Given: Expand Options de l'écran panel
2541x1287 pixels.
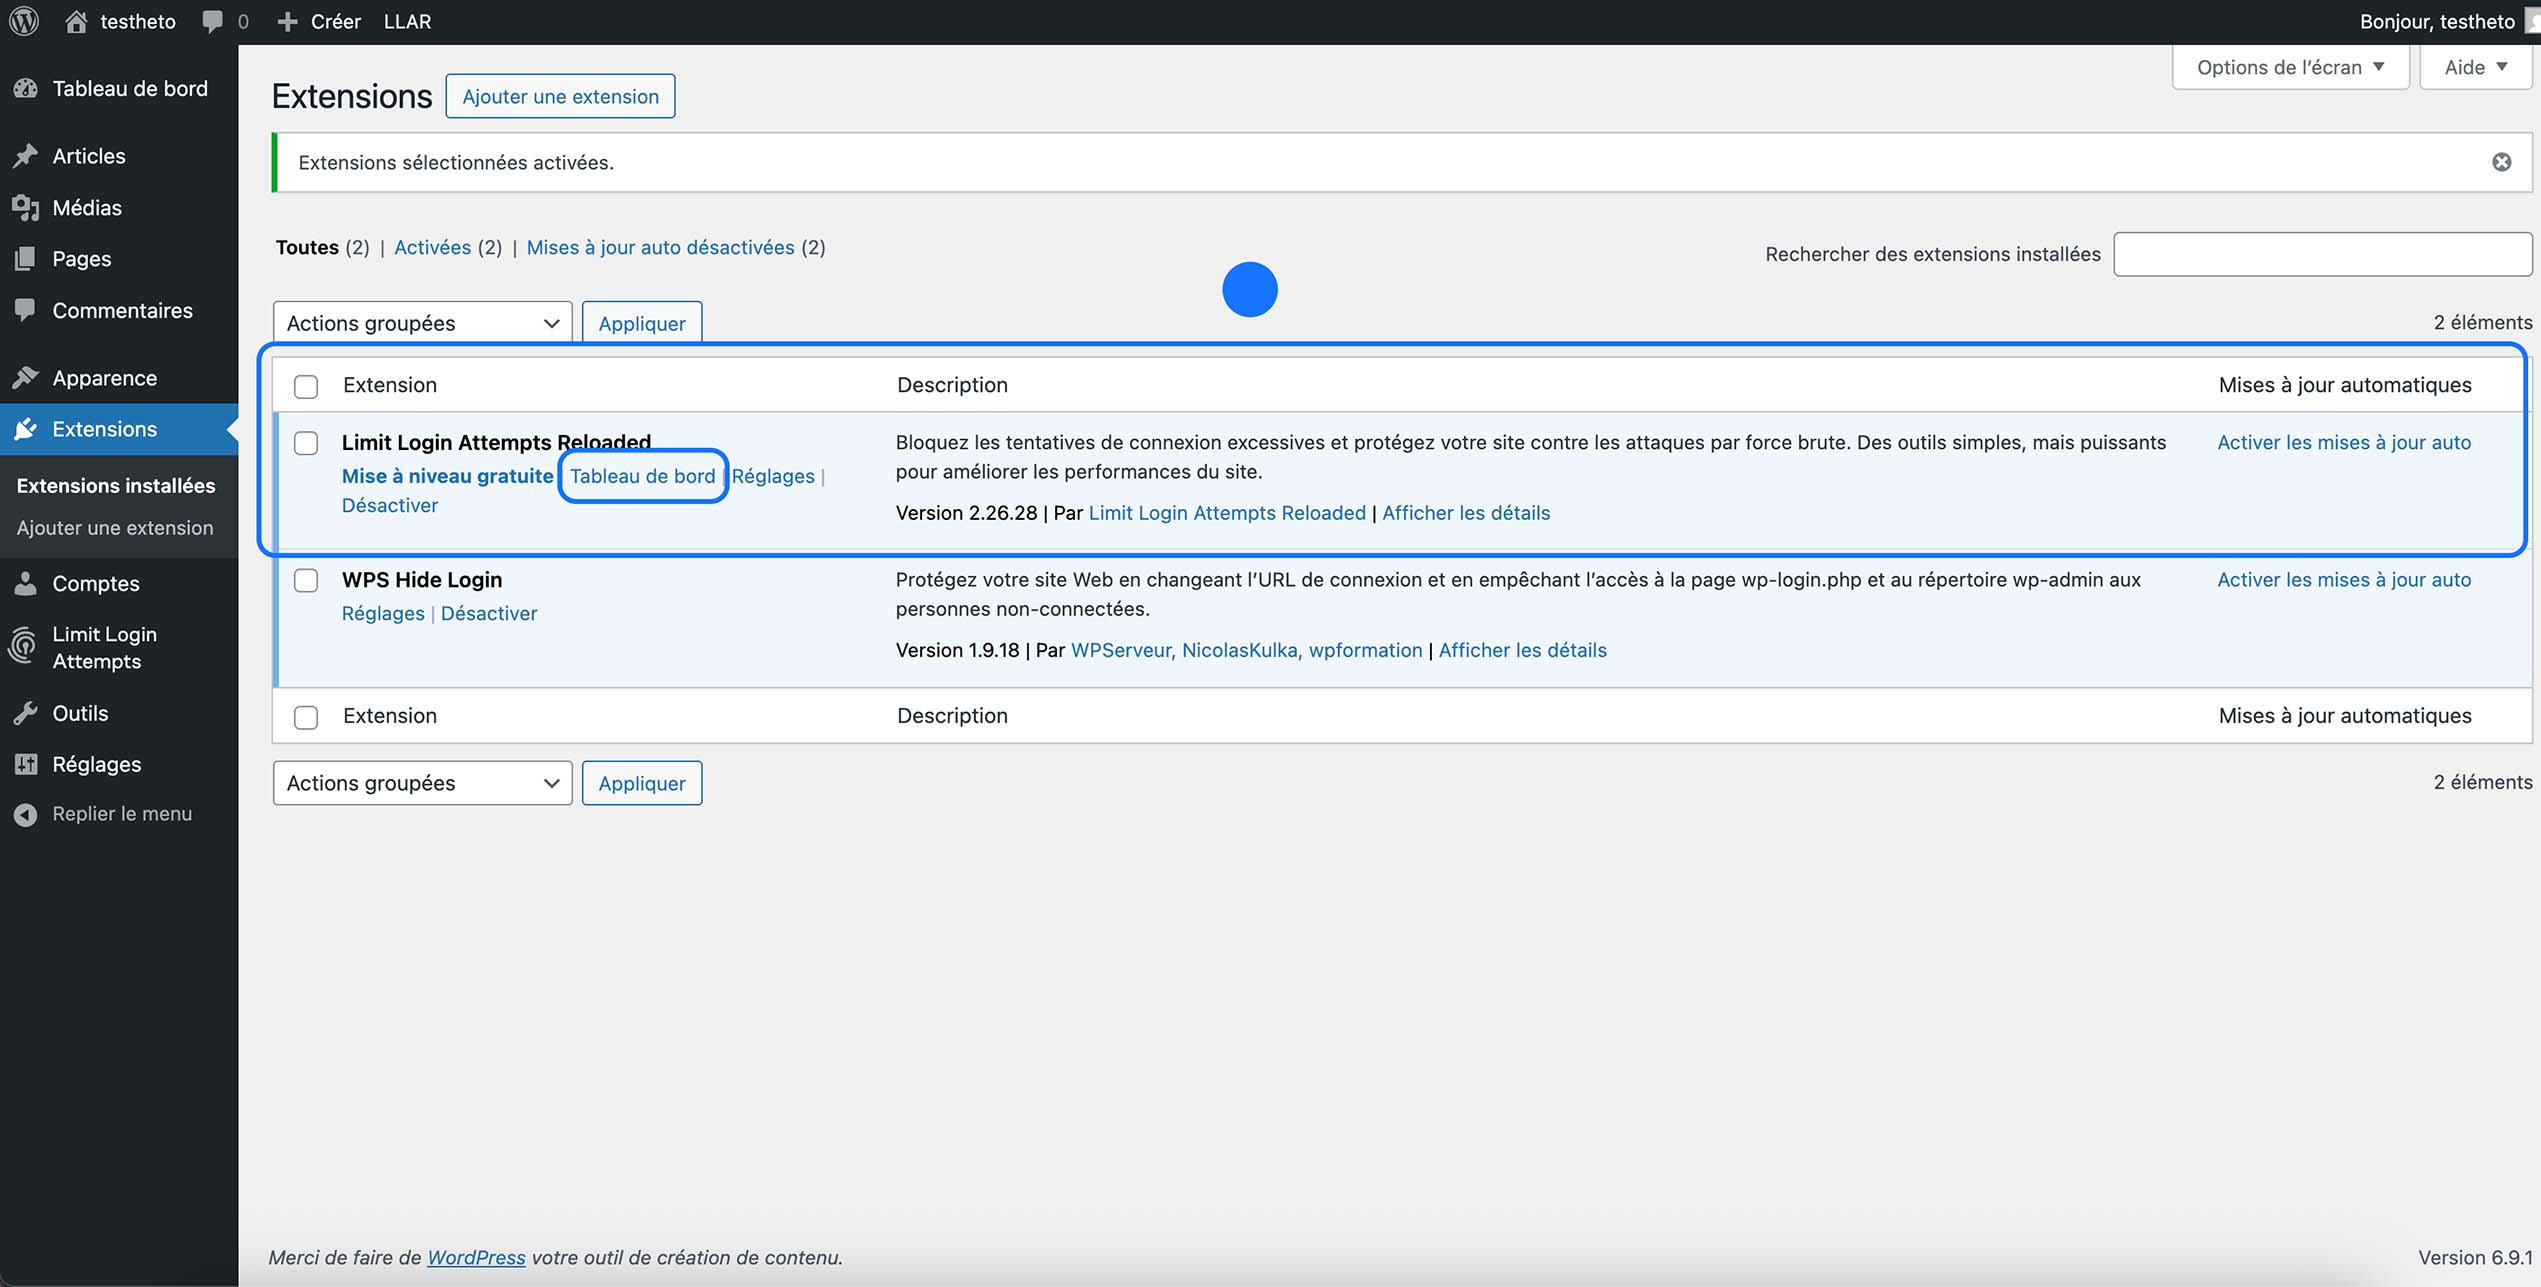Looking at the screenshot, I should click(x=2289, y=66).
